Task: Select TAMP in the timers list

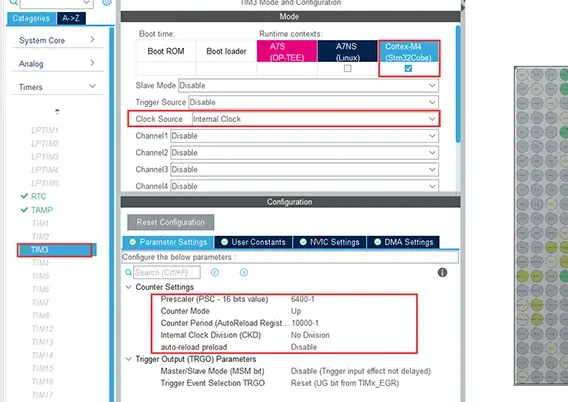Action: (x=42, y=210)
